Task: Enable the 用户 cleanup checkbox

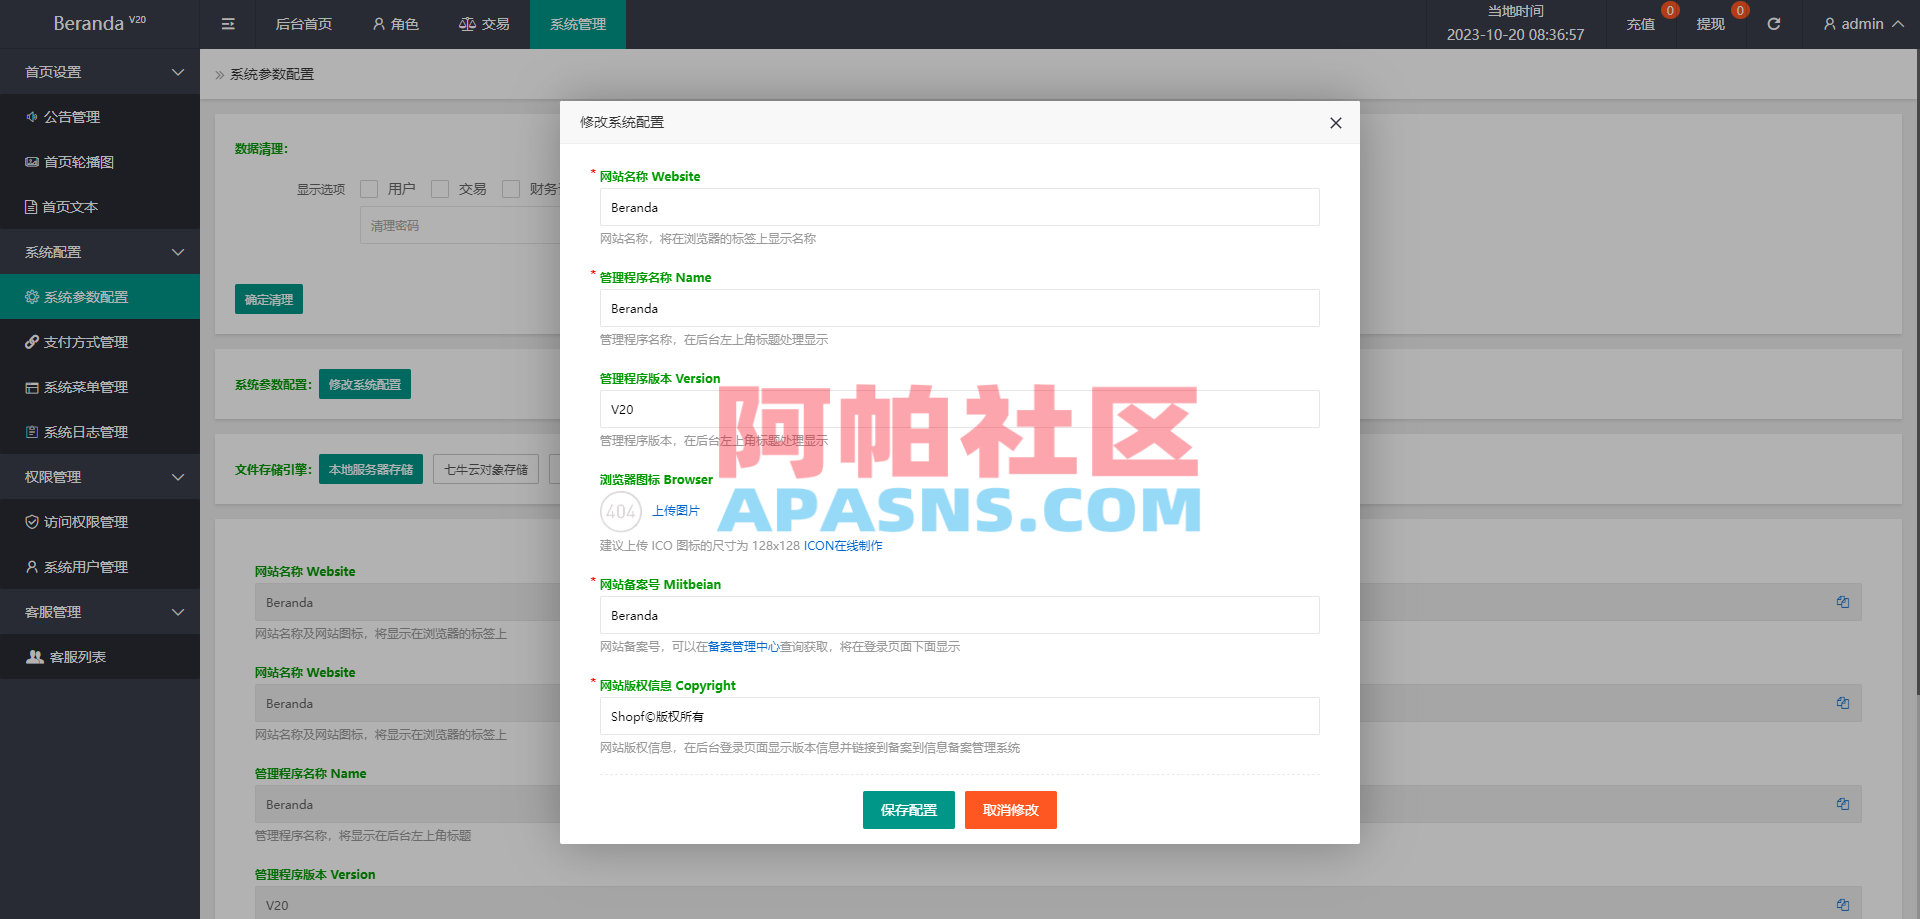Action: pyautogui.click(x=368, y=189)
